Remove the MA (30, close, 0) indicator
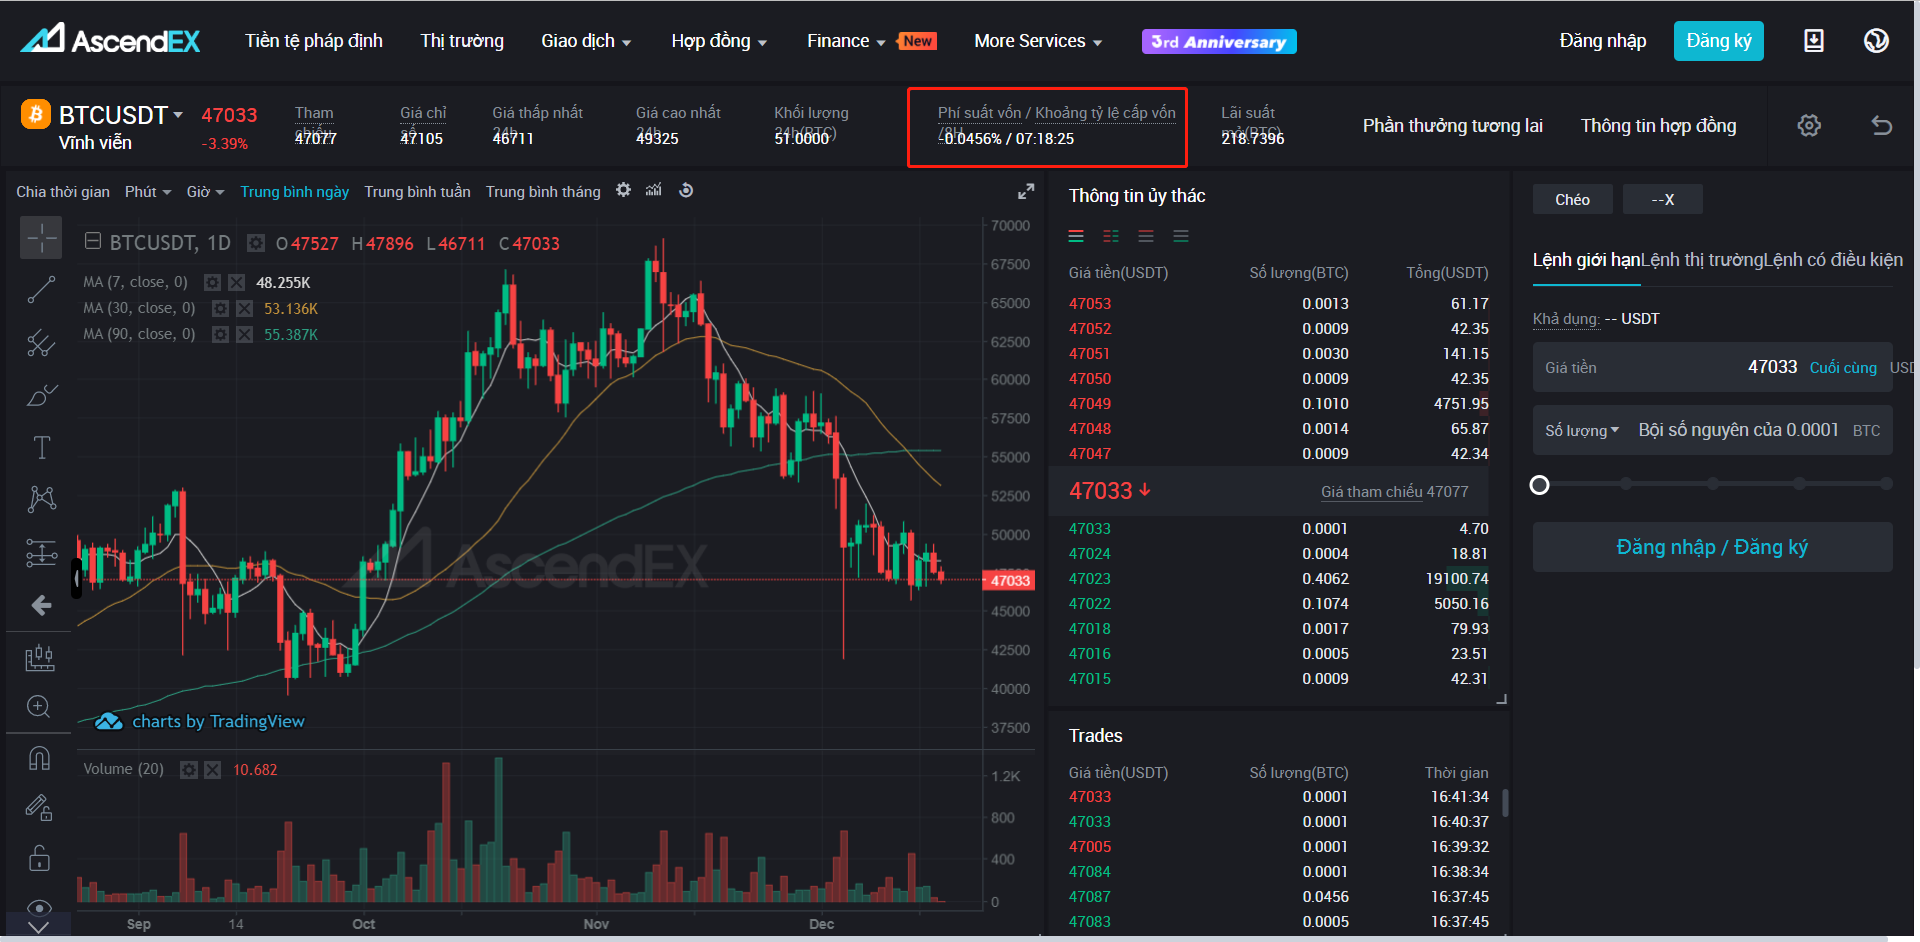This screenshot has height=942, width=1920. 244,308
